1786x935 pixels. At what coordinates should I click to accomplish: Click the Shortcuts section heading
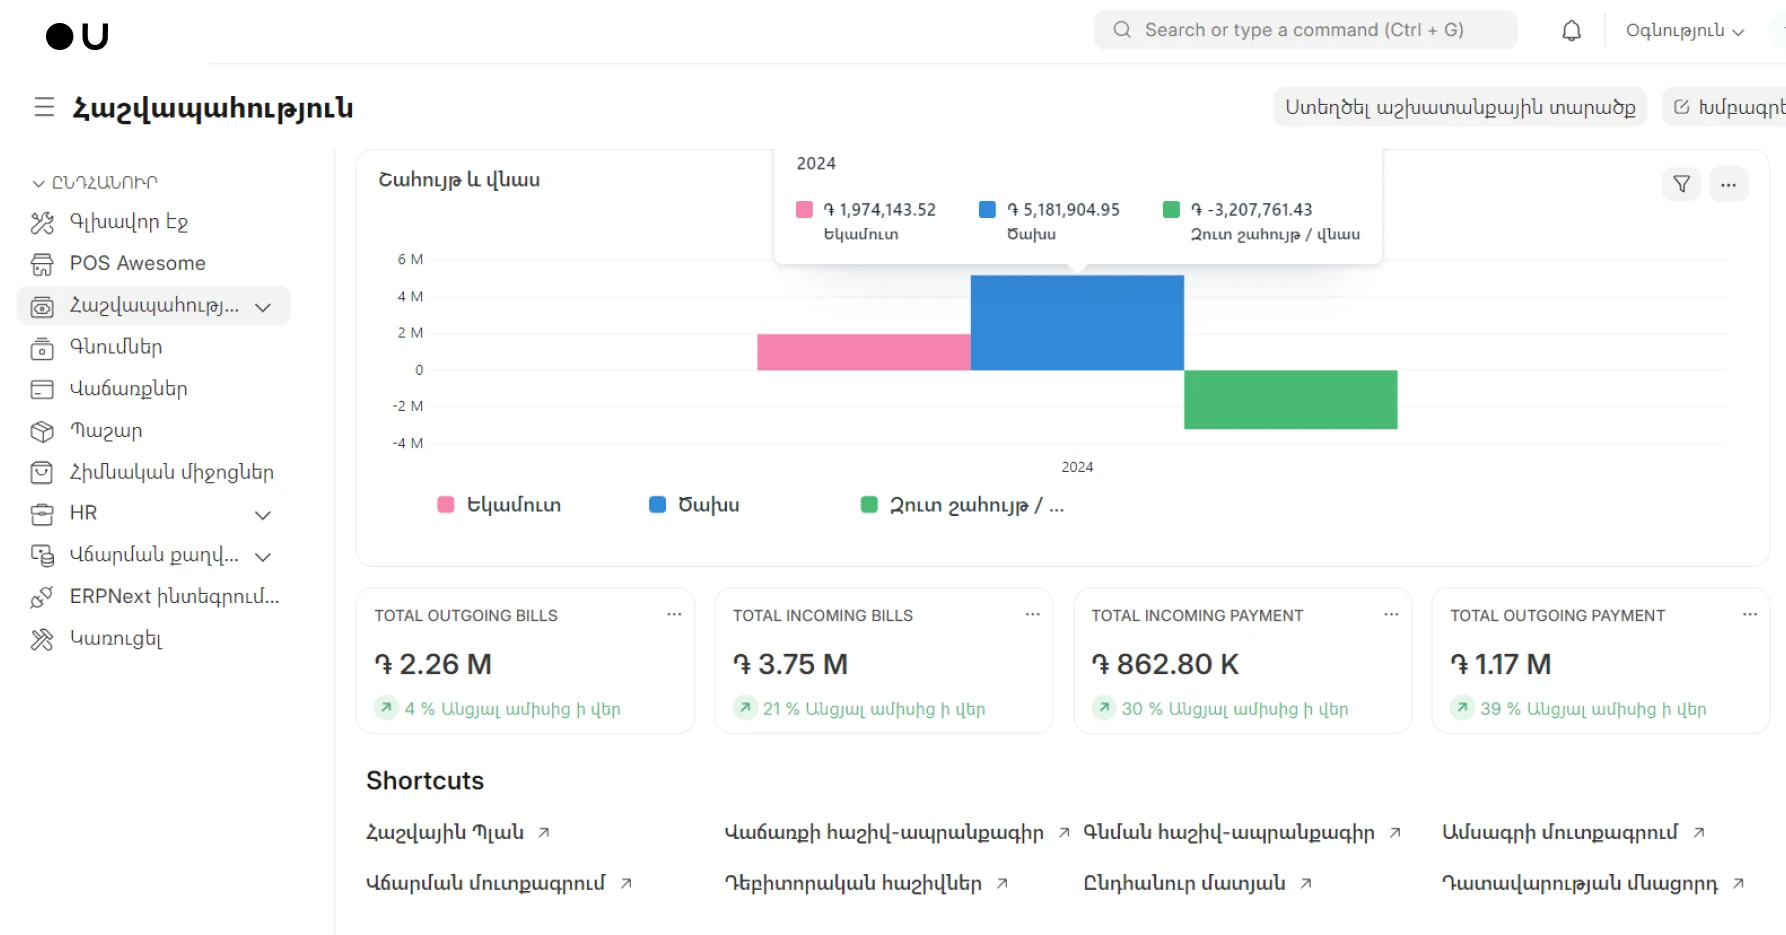coord(425,781)
